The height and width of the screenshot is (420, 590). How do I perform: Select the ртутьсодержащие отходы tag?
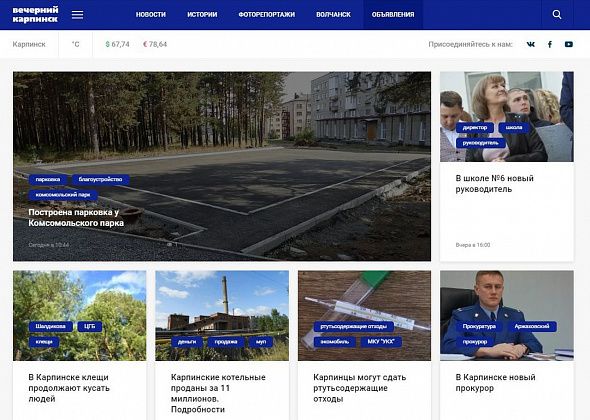tap(353, 326)
